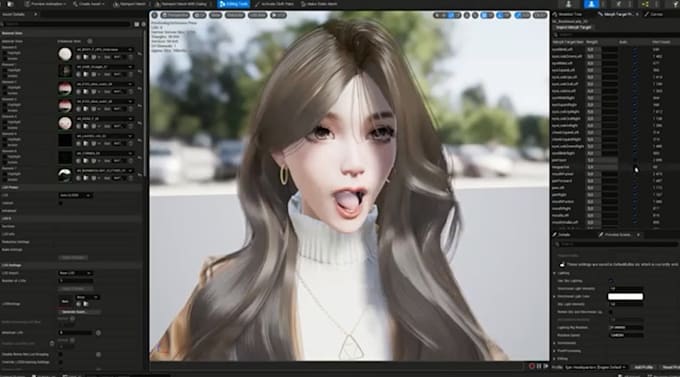Add a material slot with the plus icon
The width and height of the screenshot is (680, 377).
point(90,41)
